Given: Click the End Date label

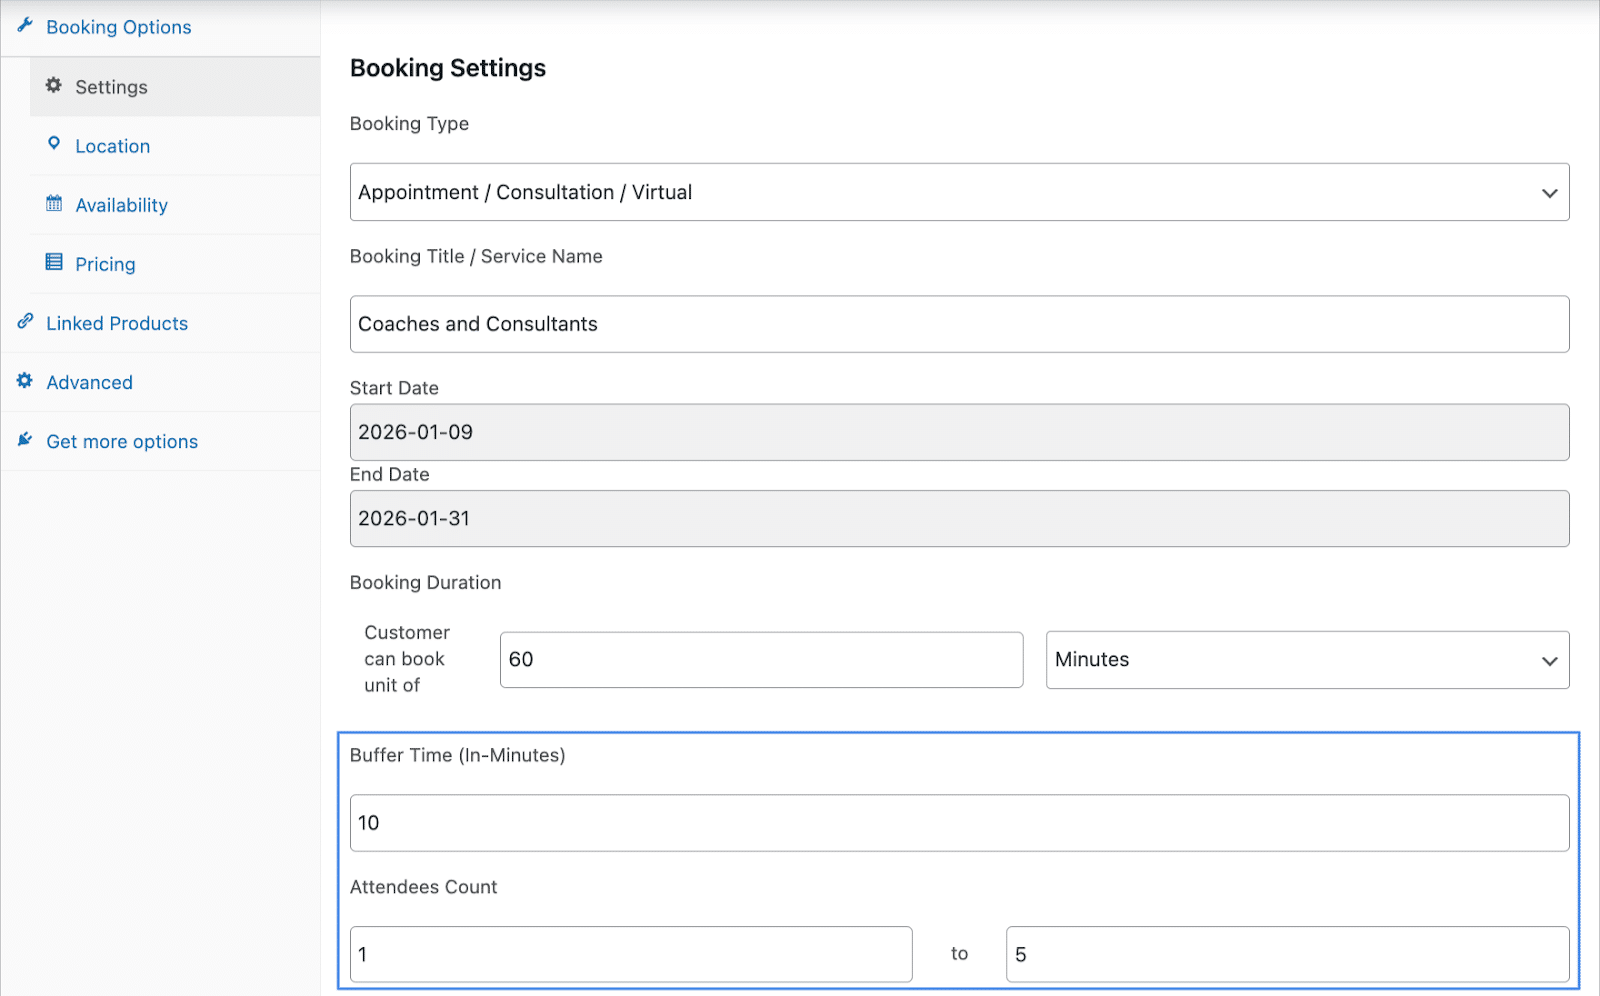Looking at the screenshot, I should [x=390, y=474].
